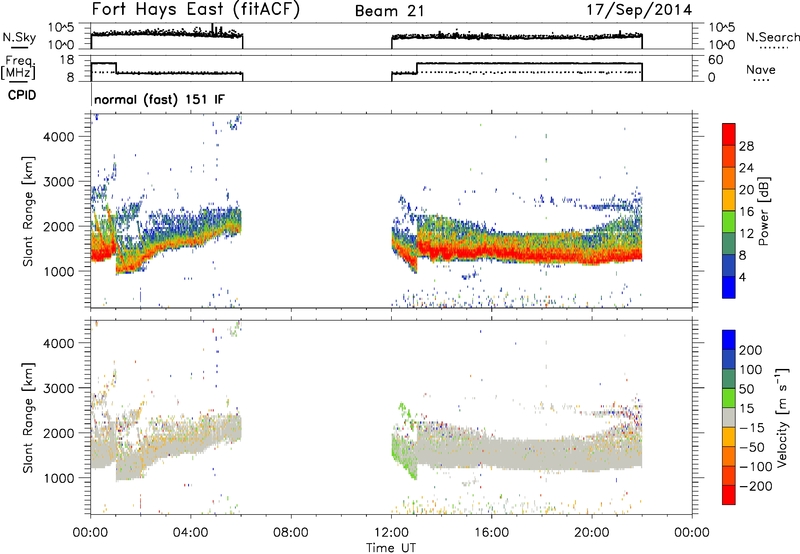The width and height of the screenshot is (800, 554).
Task: Click the '-100' Velocity colorbar label
Action: click(x=756, y=467)
